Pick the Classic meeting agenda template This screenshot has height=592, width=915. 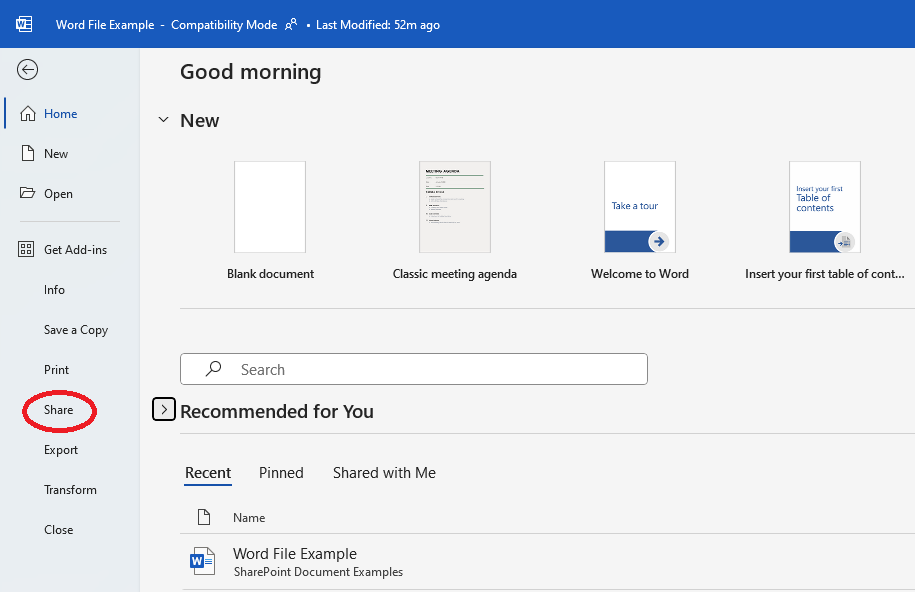(x=455, y=207)
